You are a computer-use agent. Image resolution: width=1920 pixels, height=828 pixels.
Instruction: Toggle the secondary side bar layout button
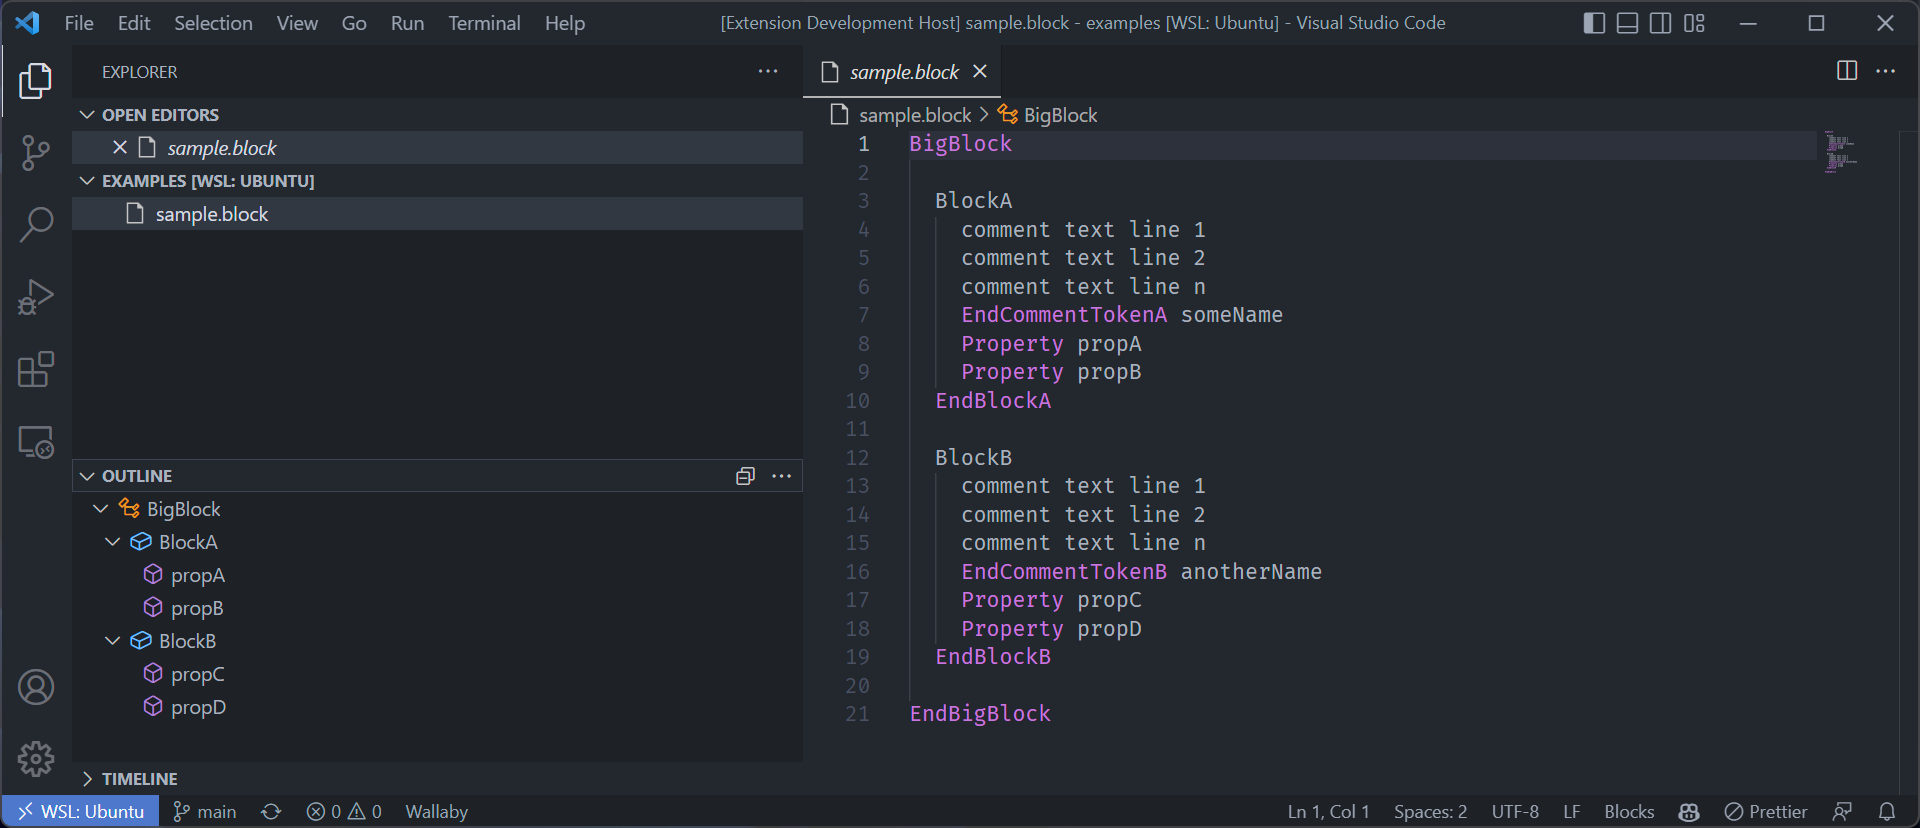pos(1661,23)
